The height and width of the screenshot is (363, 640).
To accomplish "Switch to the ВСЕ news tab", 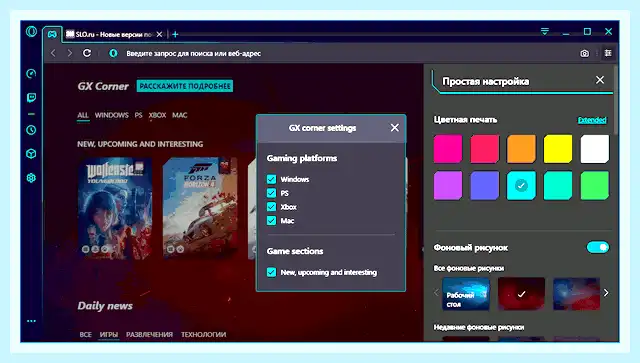I will click(85, 334).
